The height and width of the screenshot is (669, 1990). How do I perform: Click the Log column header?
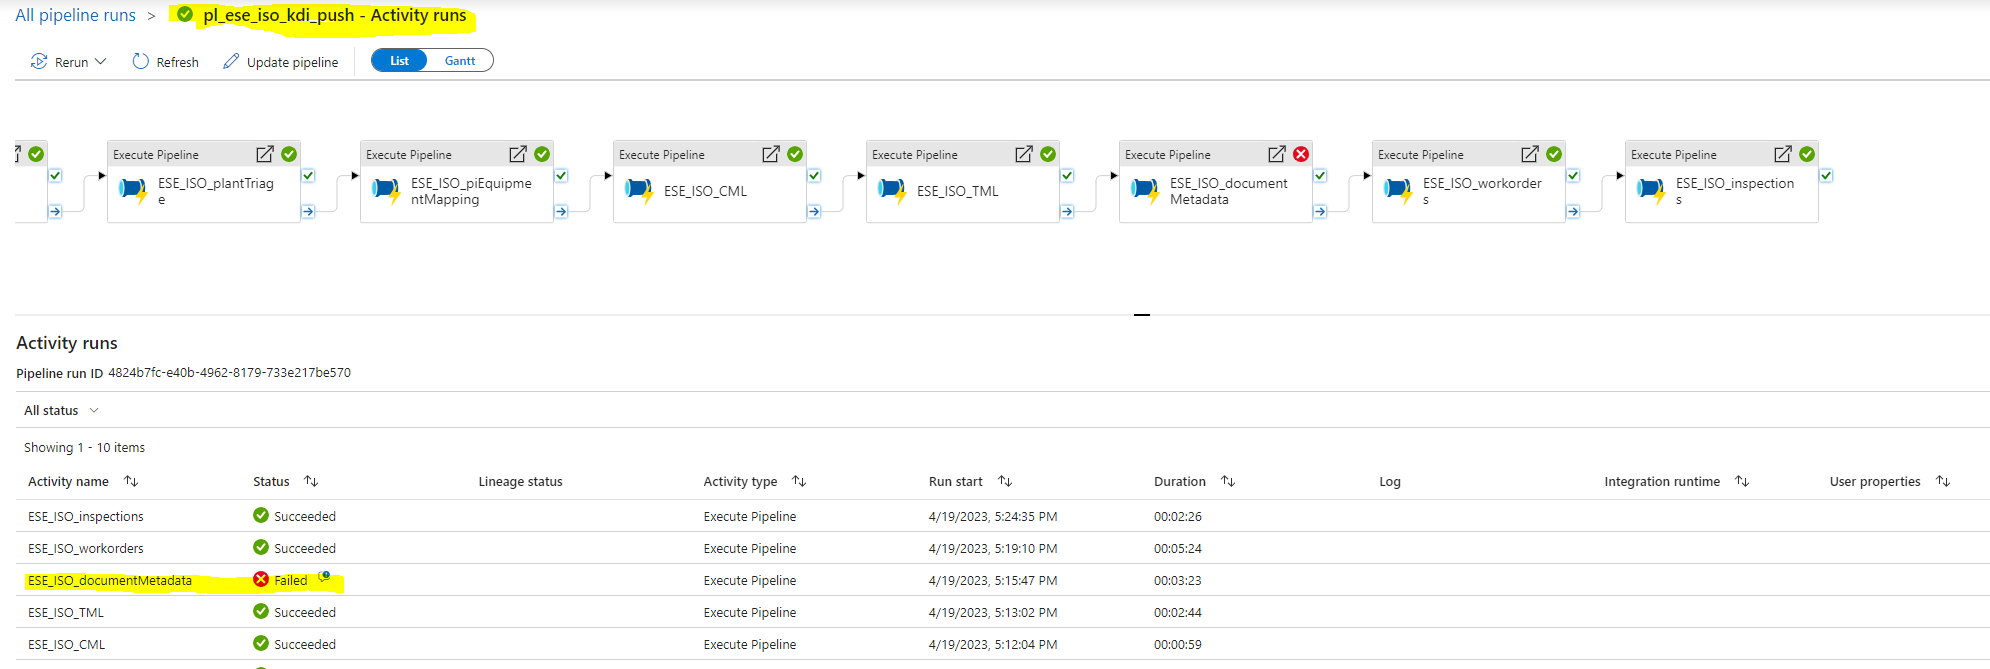pyautogui.click(x=1390, y=482)
